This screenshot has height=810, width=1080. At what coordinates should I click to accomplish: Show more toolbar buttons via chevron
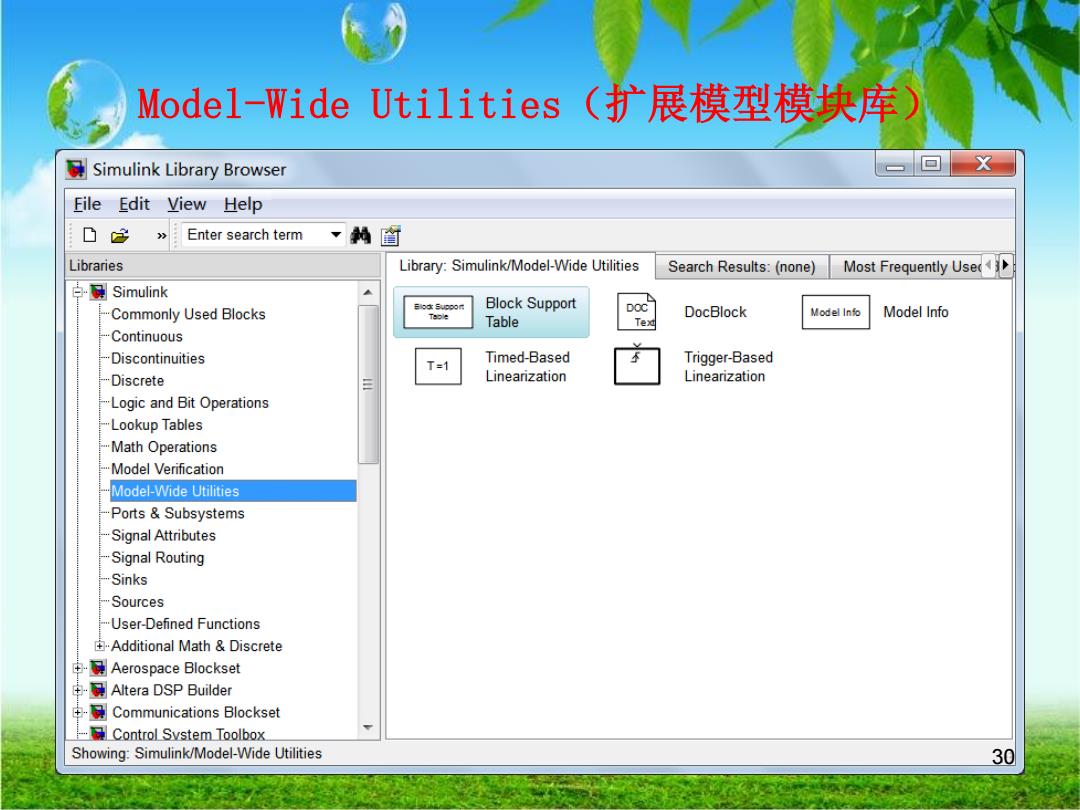click(161, 236)
